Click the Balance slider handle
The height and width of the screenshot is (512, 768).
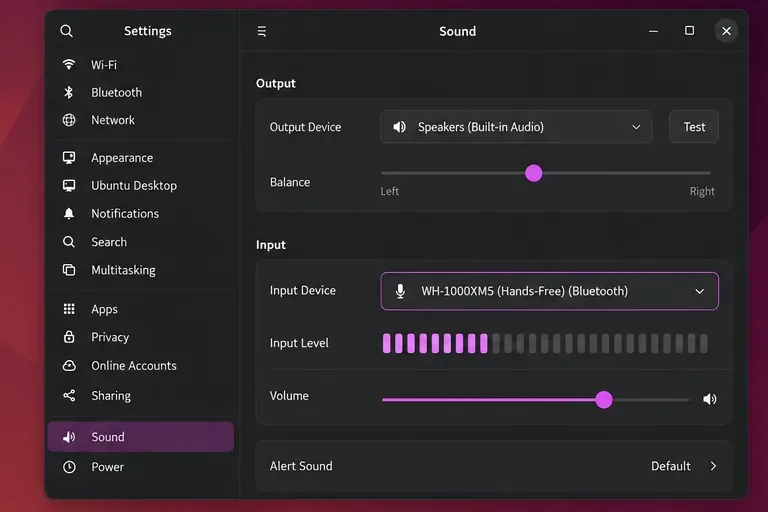coord(533,173)
